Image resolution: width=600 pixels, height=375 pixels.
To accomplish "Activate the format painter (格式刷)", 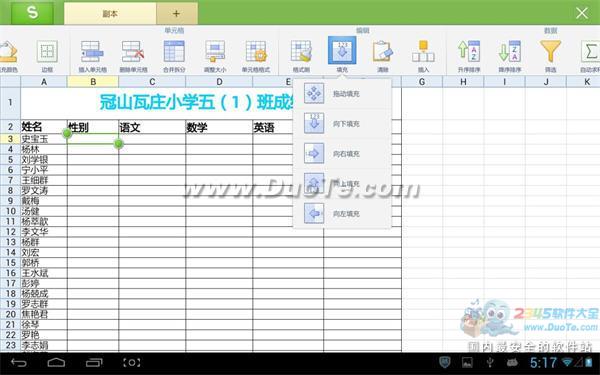I will point(301,52).
